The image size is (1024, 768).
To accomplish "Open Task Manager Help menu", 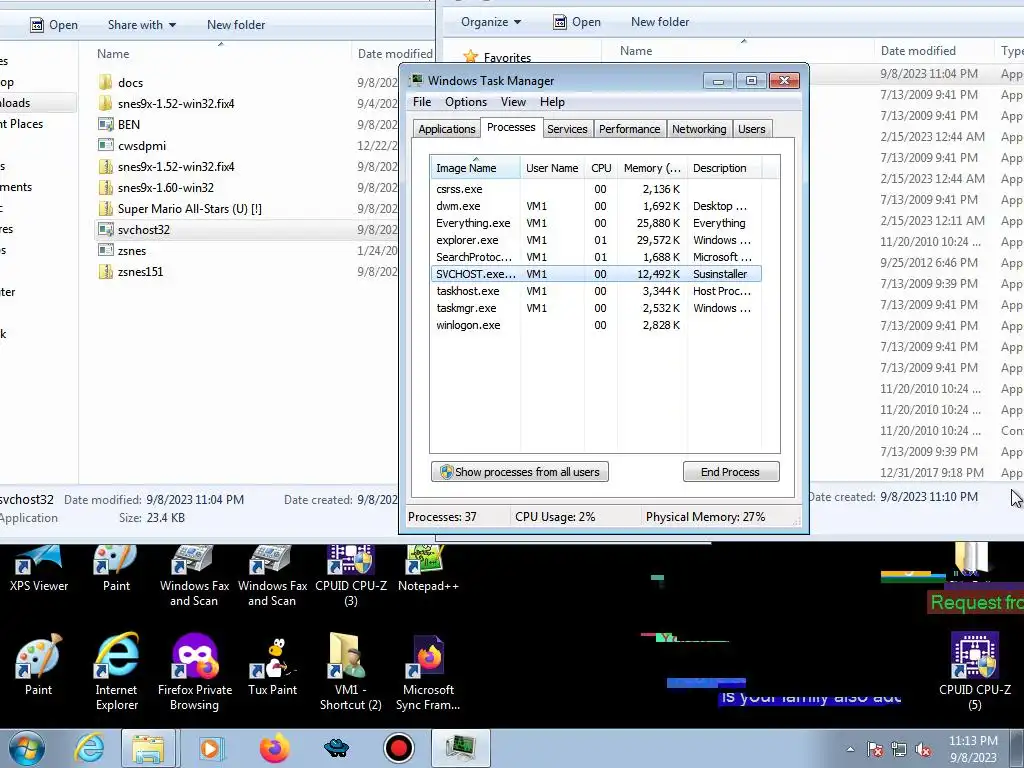I will pyautogui.click(x=552, y=102).
